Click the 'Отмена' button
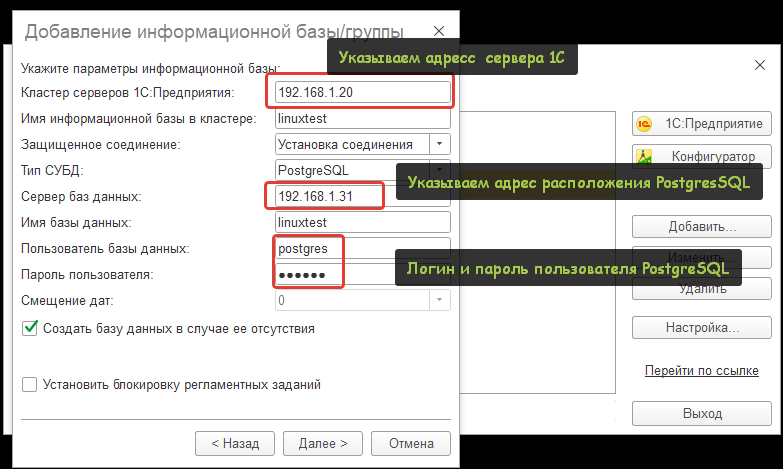Viewport: 783px width, 469px height. click(410, 442)
